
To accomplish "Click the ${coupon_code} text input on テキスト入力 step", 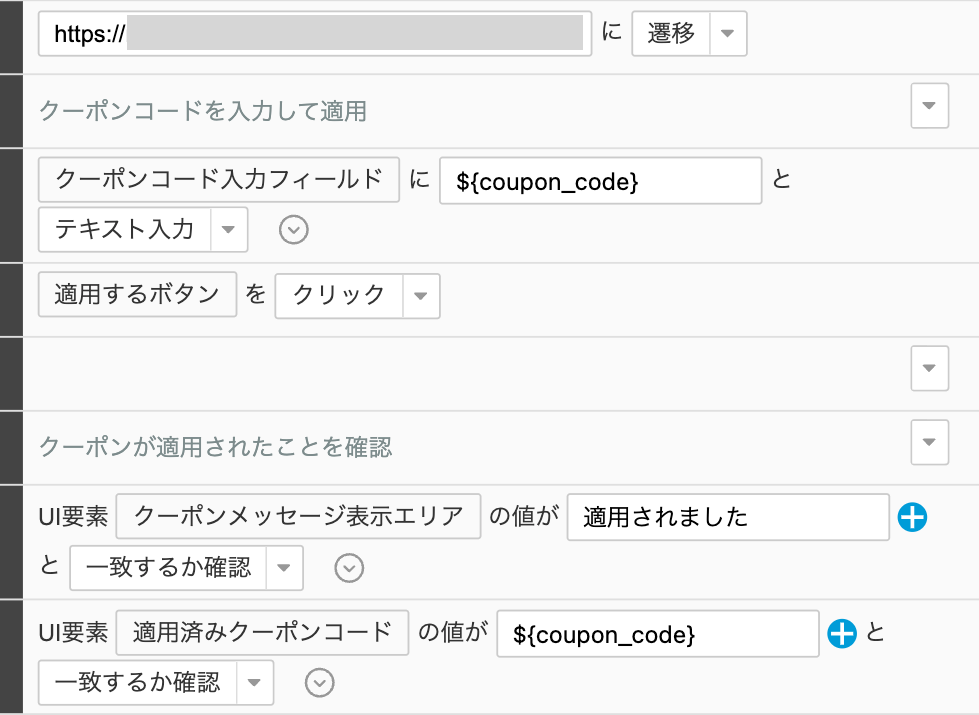I will coord(600,180).
